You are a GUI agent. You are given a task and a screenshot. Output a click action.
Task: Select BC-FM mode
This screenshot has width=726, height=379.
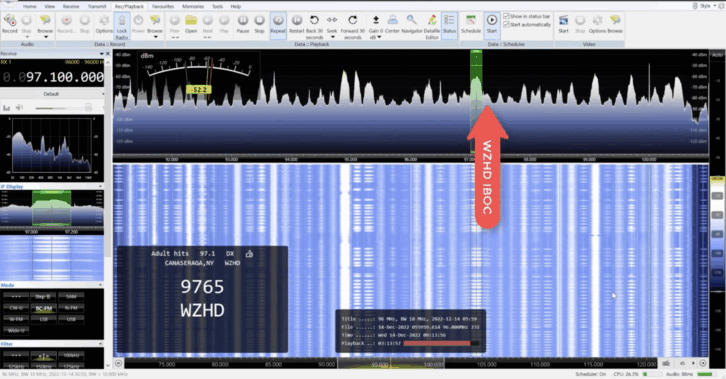click(x=44, y=308)
